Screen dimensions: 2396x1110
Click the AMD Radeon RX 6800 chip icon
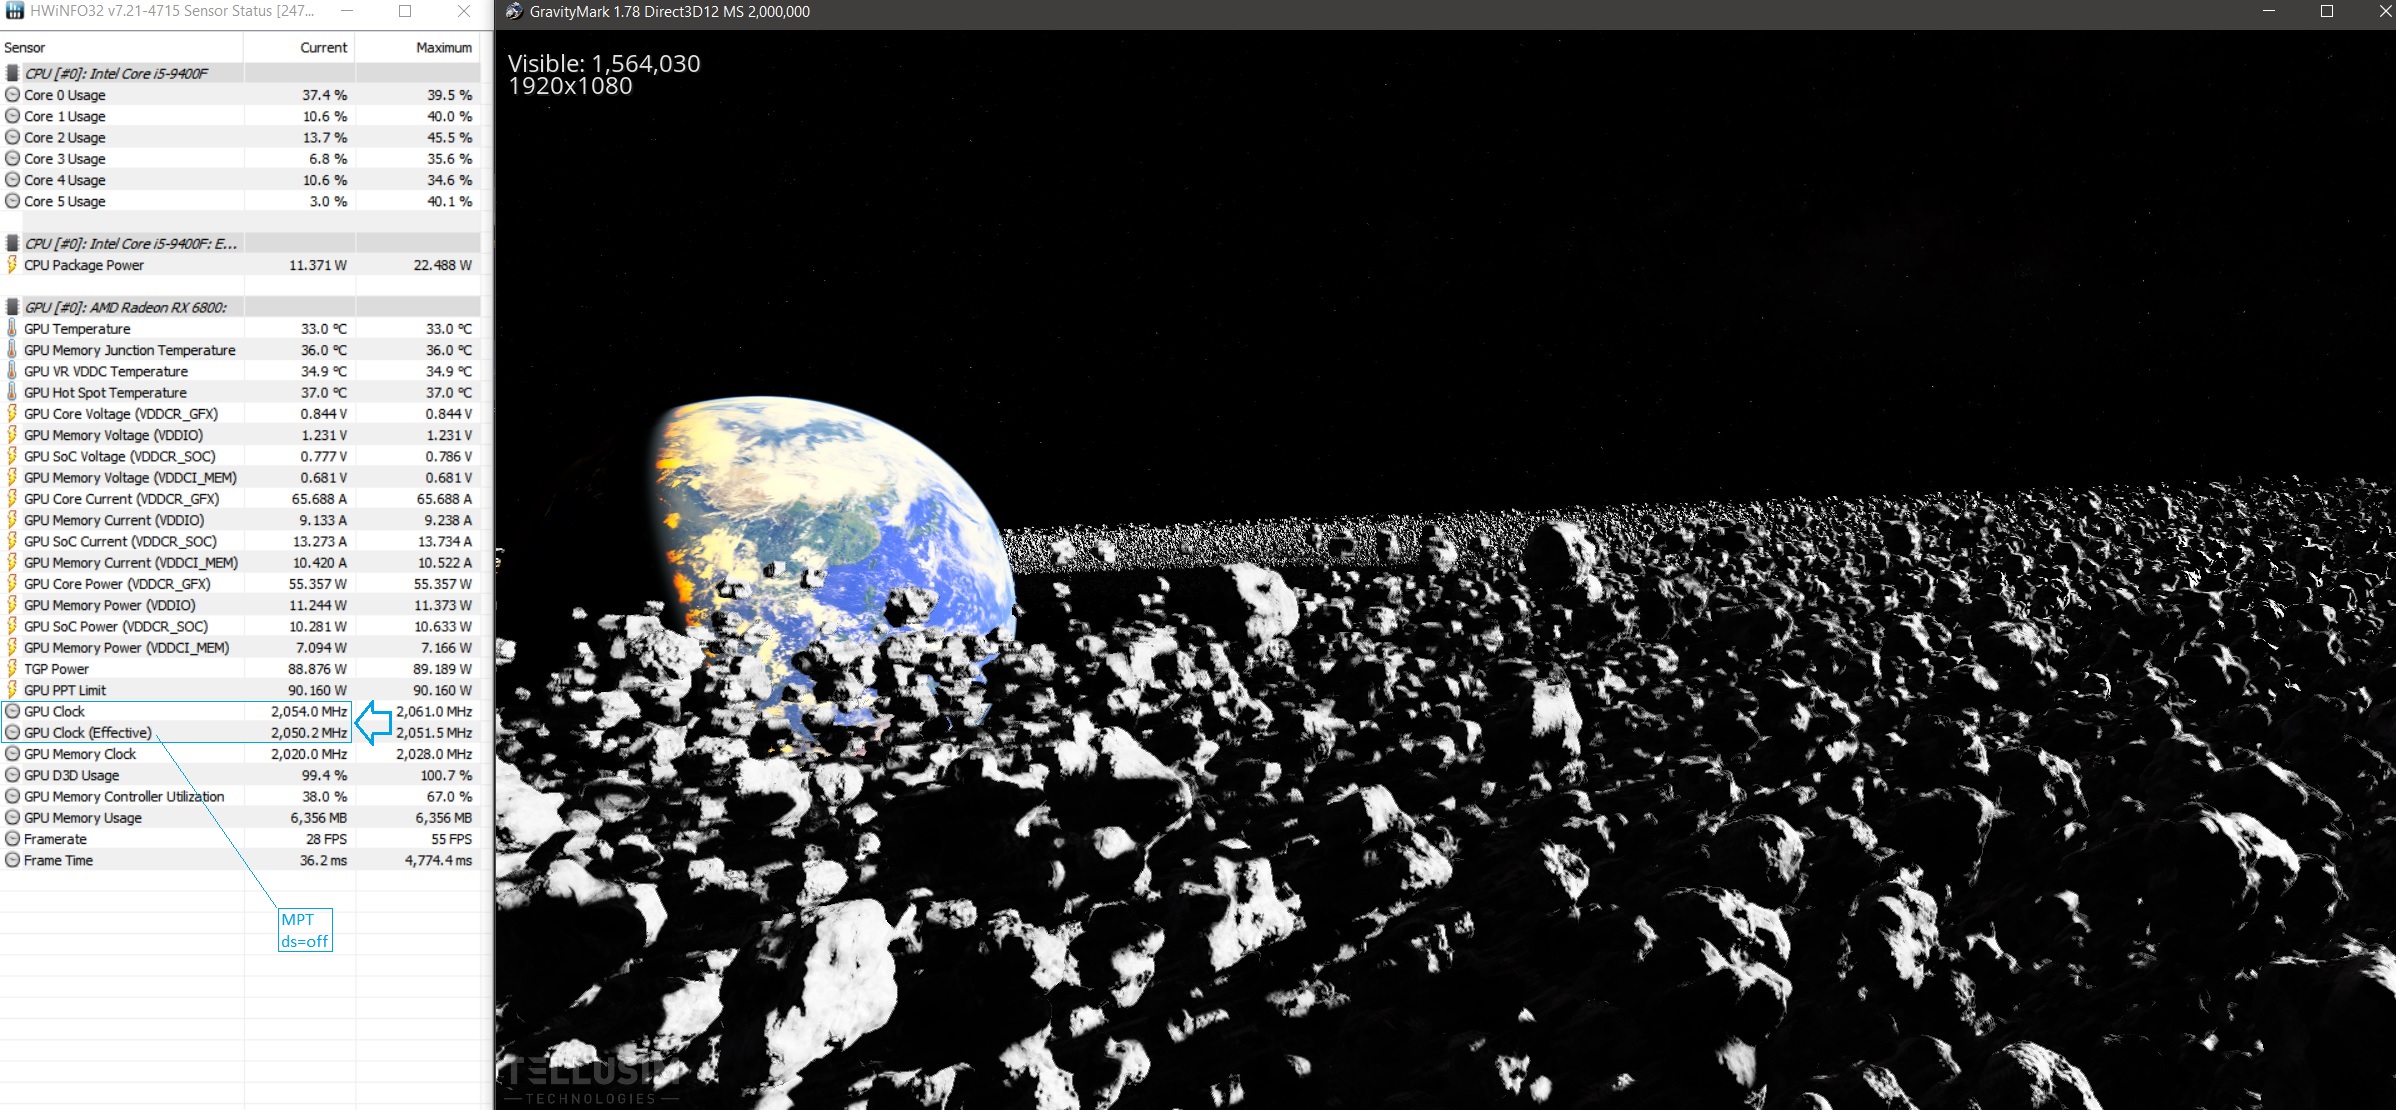[x=12, y=307]
